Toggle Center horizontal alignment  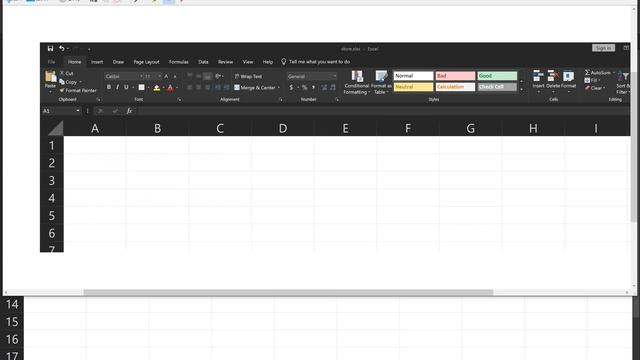[x=199, y=87]
